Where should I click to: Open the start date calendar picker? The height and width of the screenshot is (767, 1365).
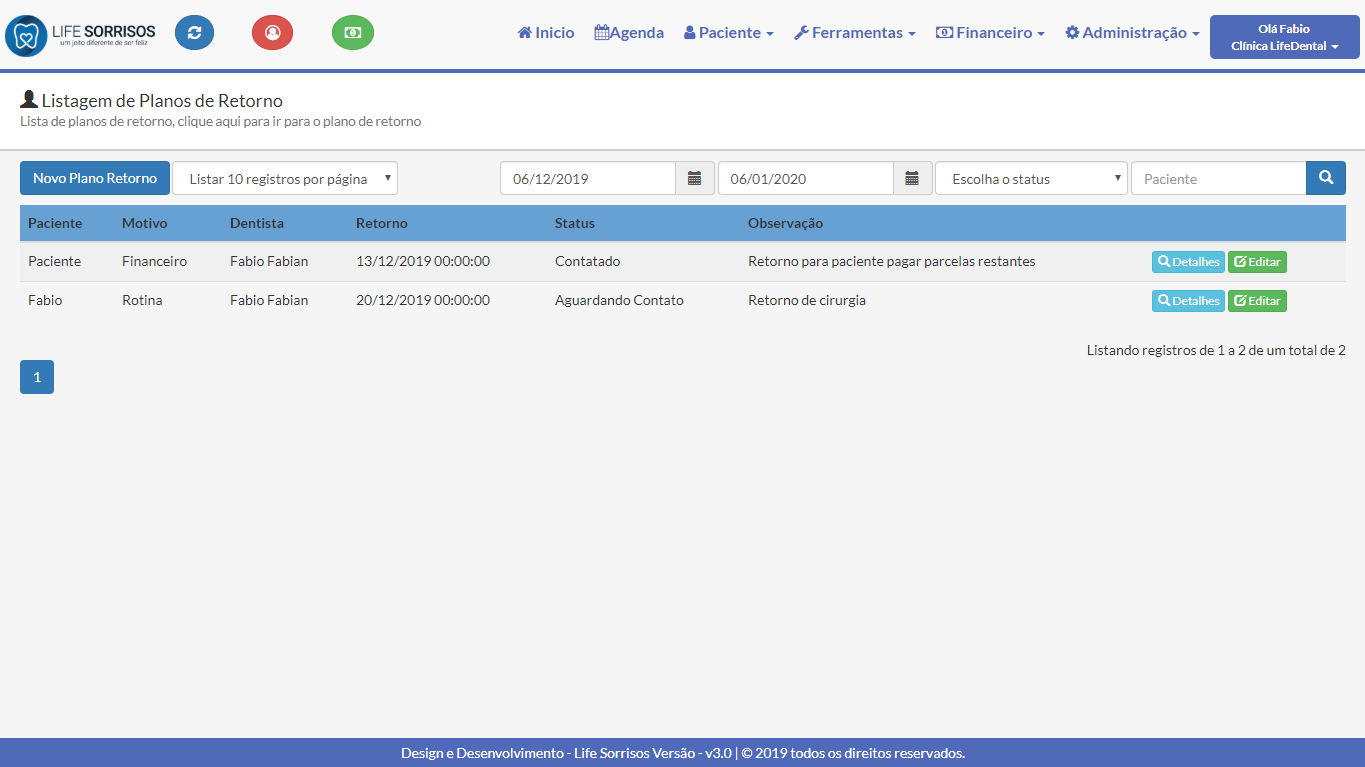pos(695,179)
